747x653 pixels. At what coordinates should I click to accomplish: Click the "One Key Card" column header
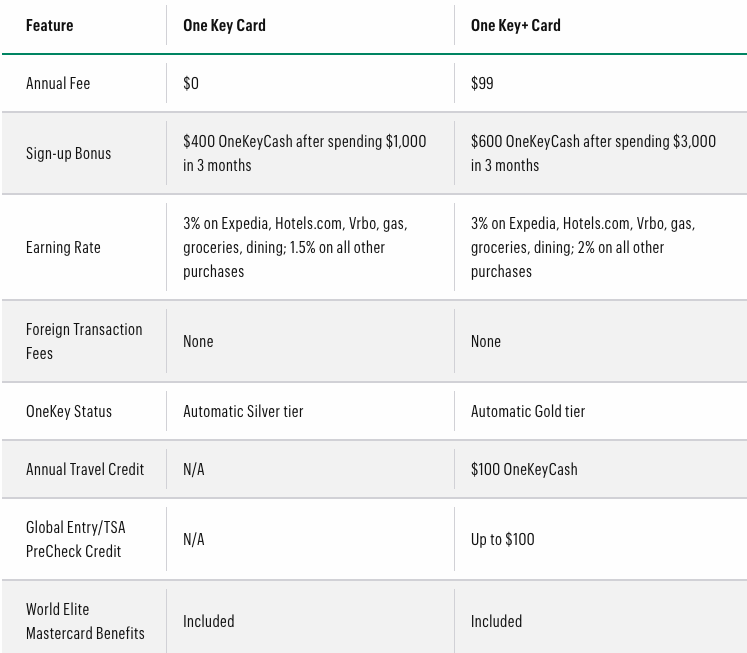224,25
